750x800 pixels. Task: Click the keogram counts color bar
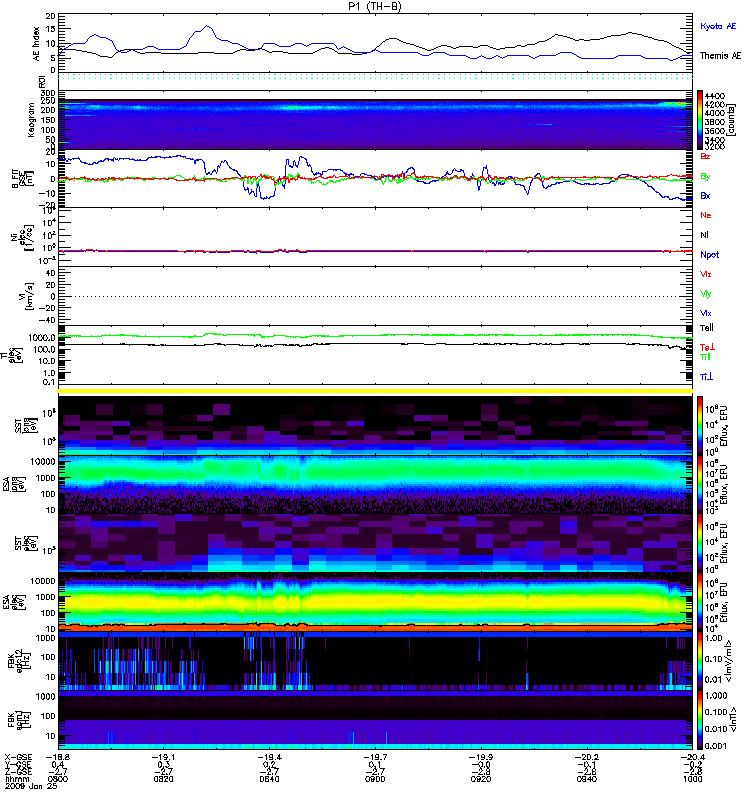coord(700,120)
